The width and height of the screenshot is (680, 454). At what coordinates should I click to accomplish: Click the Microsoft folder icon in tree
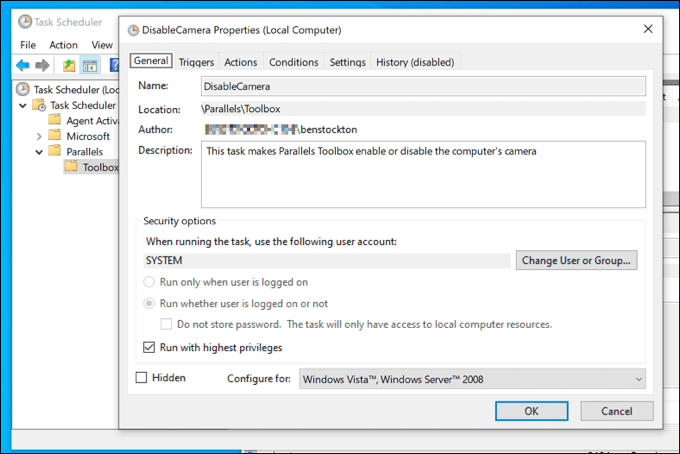pyautogui.click(x=55, y=135)
